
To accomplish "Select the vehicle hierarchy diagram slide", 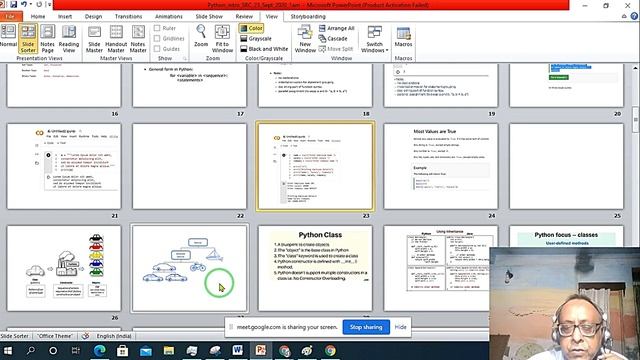I will [190, 268].
